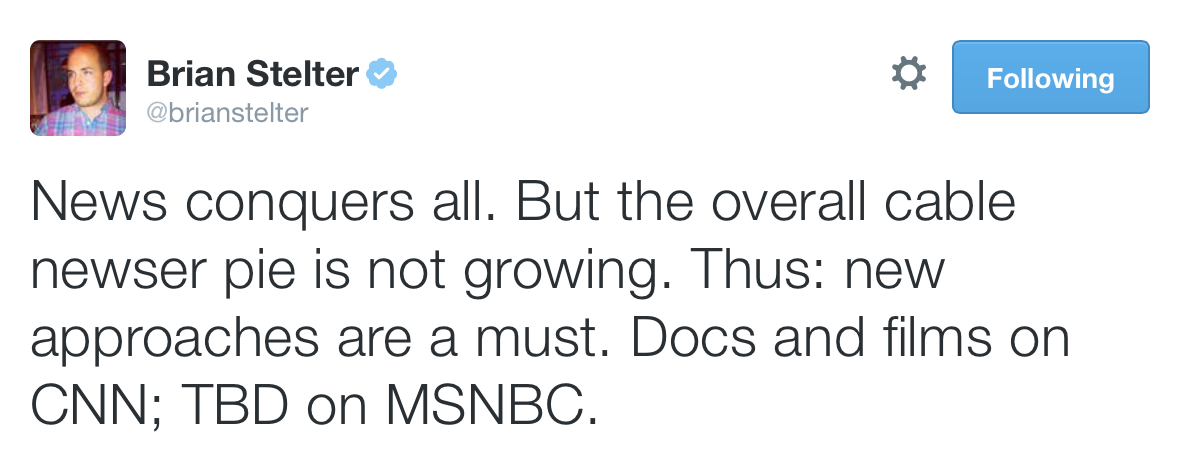This screenshot has height=454, width=1186.
Task: Click the word News starting the tweet
Action: click(99, 202)
